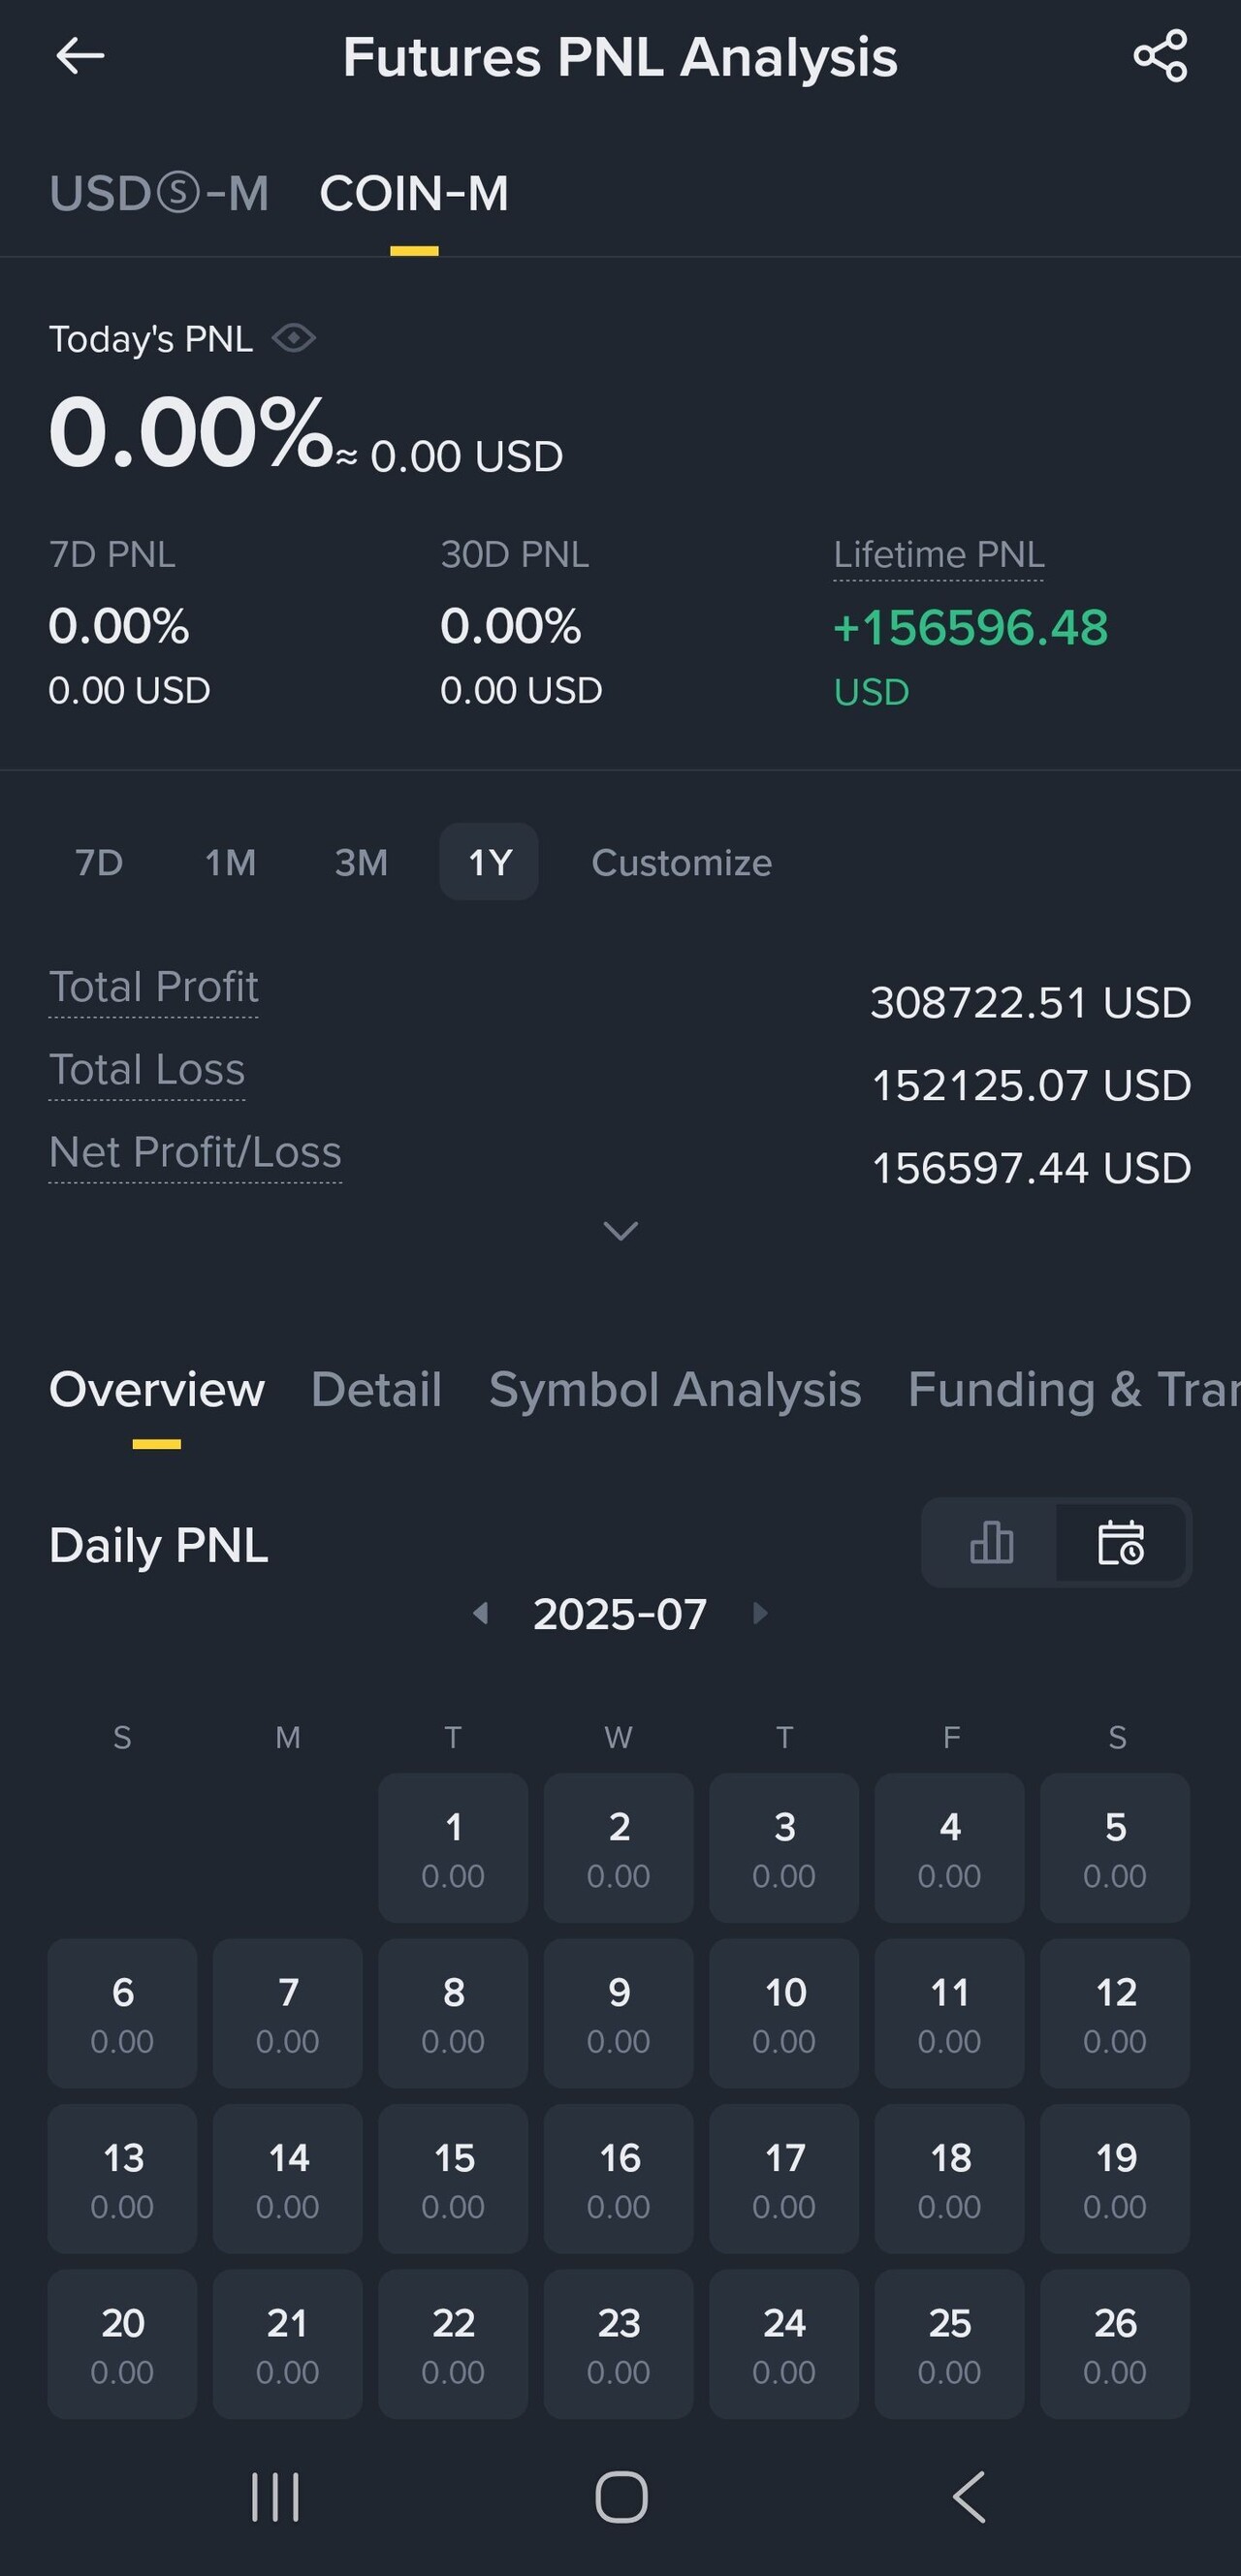
Task: Open Symbol Analysis tab
Action: (x=674, y=1389)
